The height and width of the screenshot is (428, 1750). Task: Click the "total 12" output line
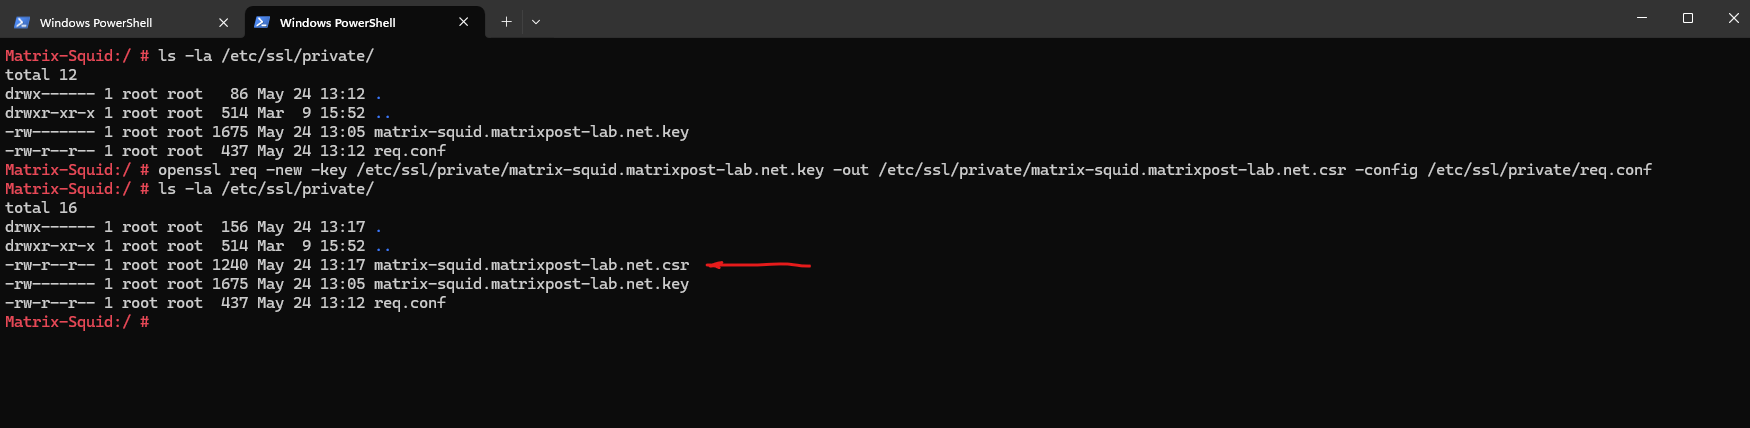pos(41,75)
